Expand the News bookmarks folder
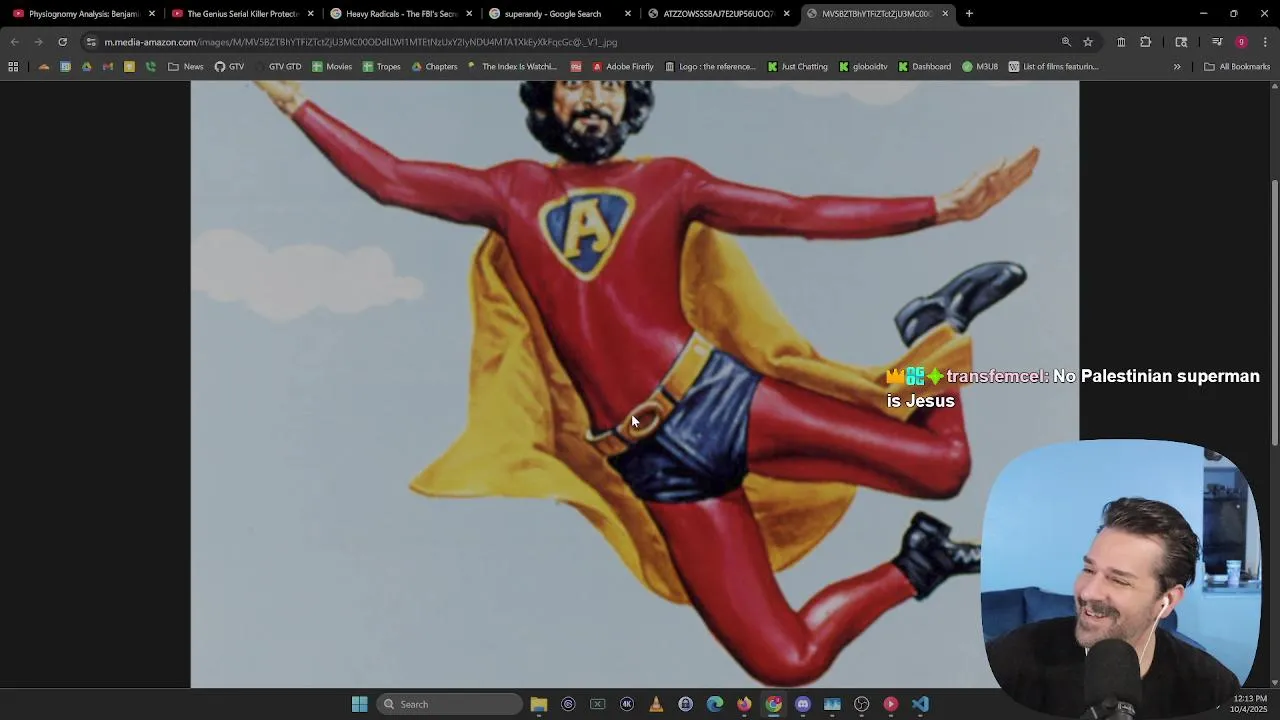1280x720 pixels. point(186,67)
